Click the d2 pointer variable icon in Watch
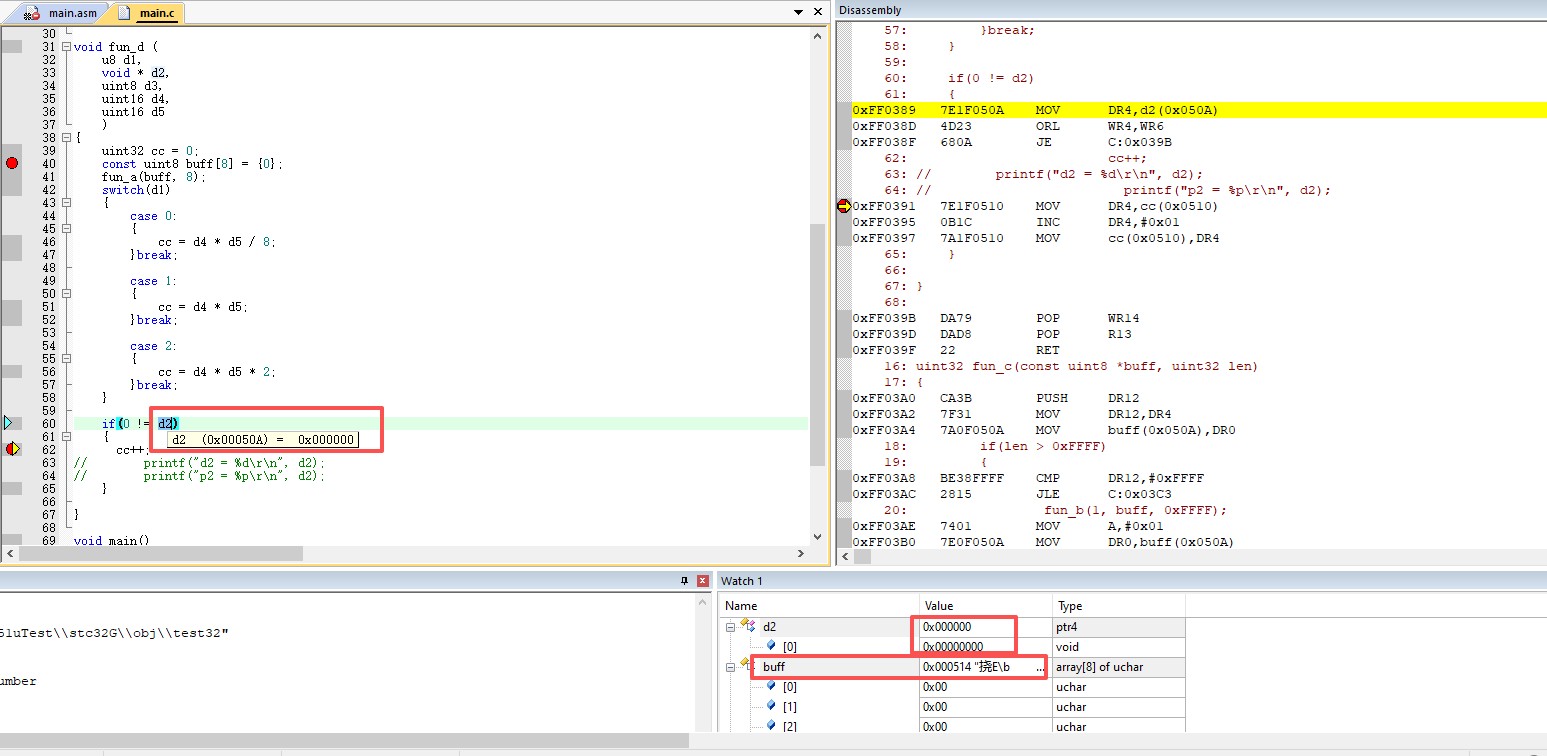The width and height of the screenshot is (1547, 756). point(747,626)
